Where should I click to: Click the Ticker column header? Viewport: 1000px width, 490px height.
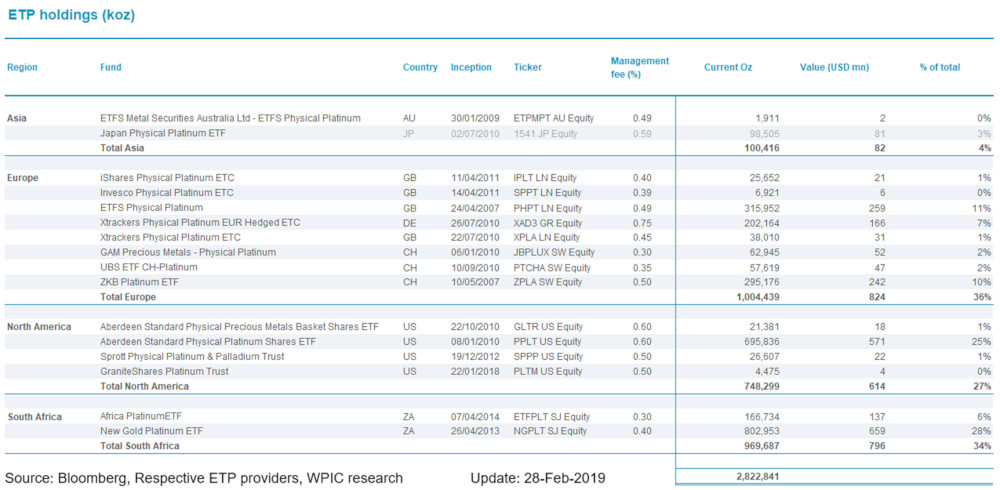[527, 68]
